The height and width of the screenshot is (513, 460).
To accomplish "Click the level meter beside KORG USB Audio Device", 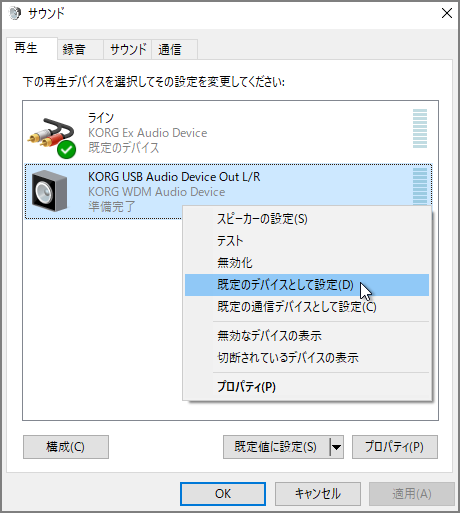I will [420, 186].
